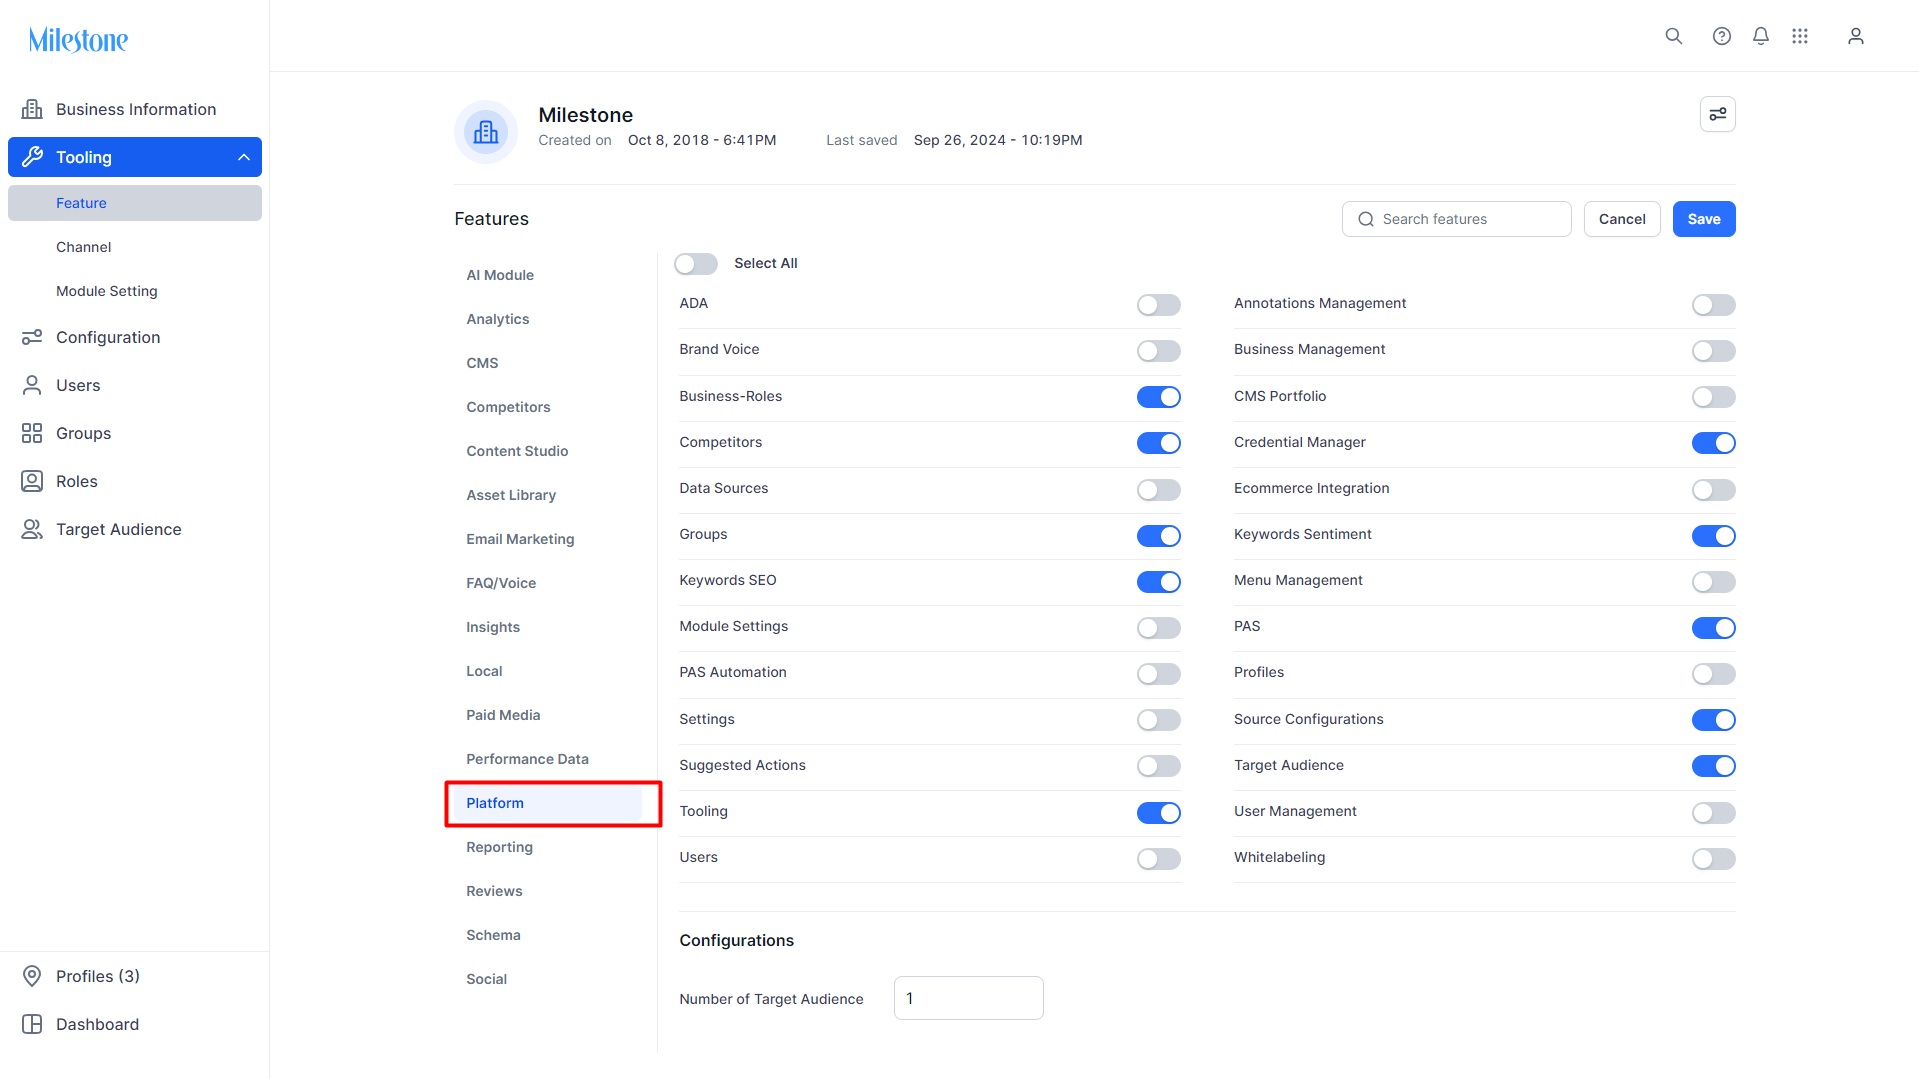Click the Milestone logo
The width and height of the screenshot is (1919, 1079).
coord(78,40)
